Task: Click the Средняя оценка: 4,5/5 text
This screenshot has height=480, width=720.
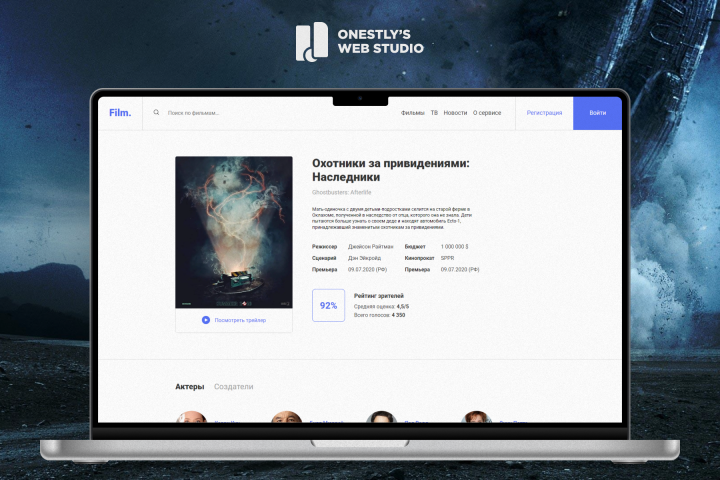Action: 381,306
